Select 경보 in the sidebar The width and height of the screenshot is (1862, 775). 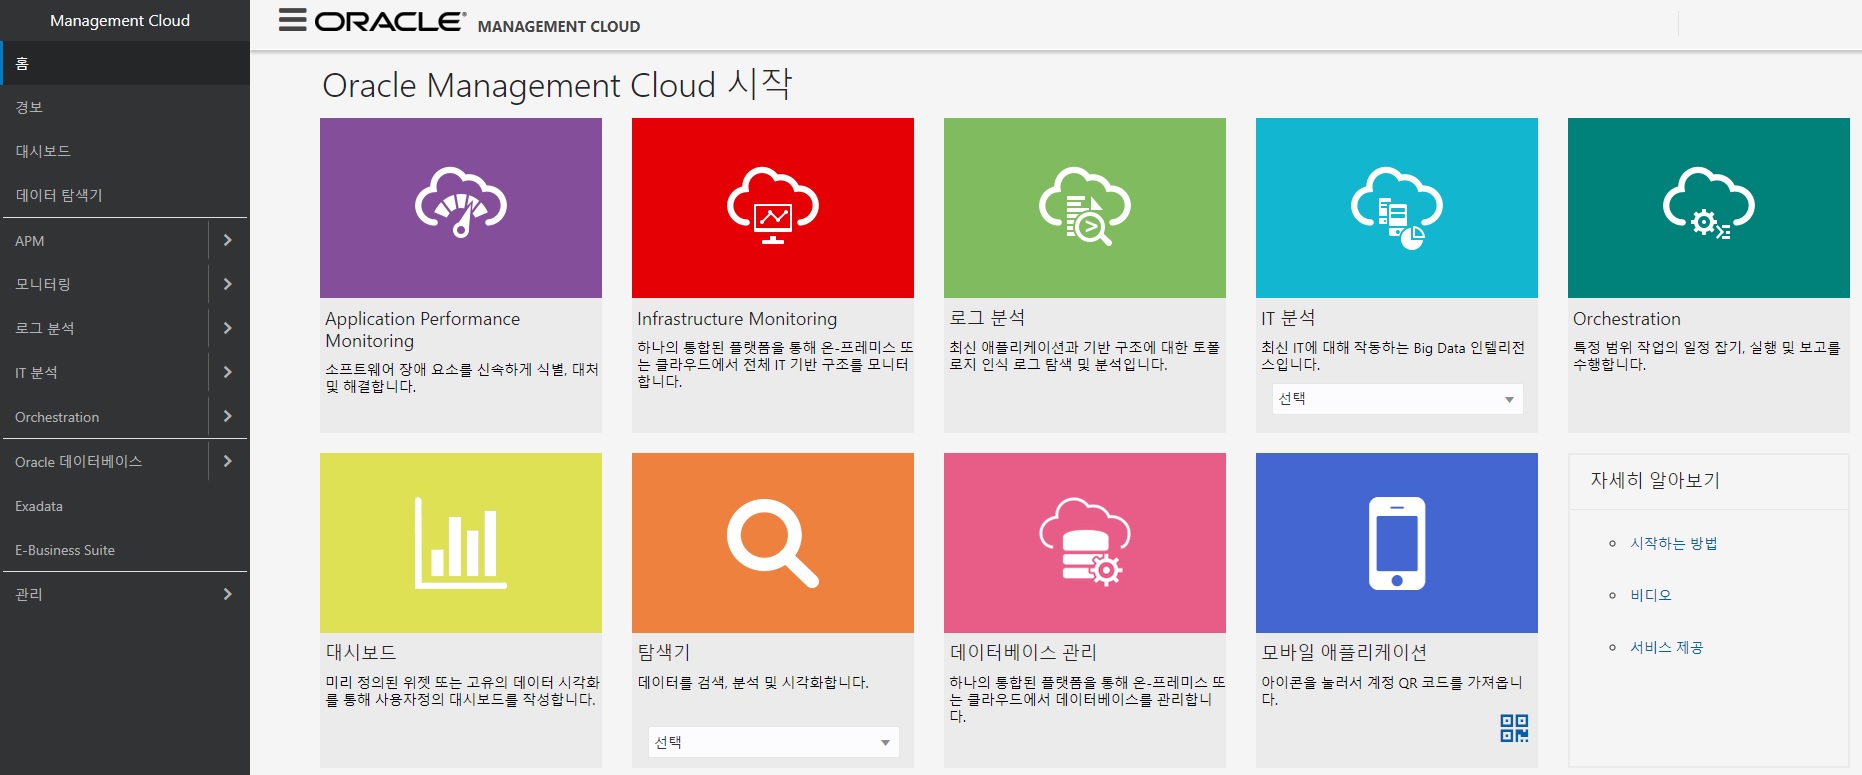point(29,107)
